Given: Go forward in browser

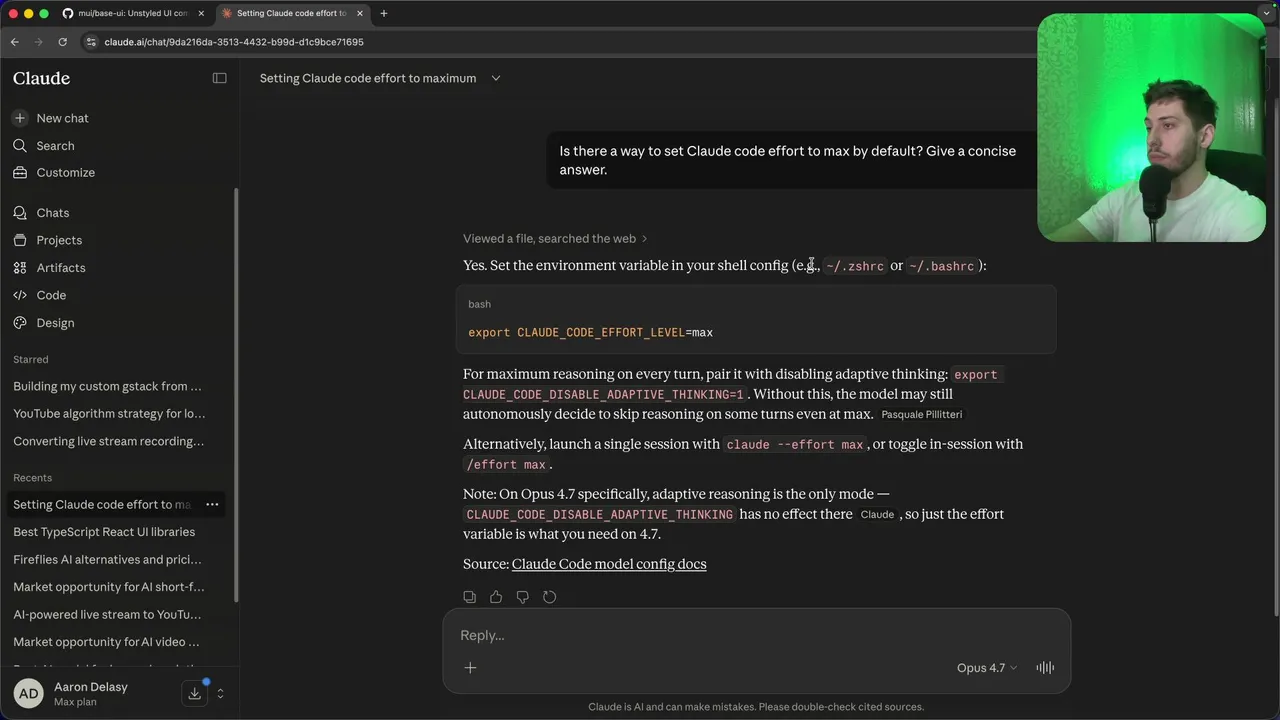Looking at the screenshot, I should (38, 42).
